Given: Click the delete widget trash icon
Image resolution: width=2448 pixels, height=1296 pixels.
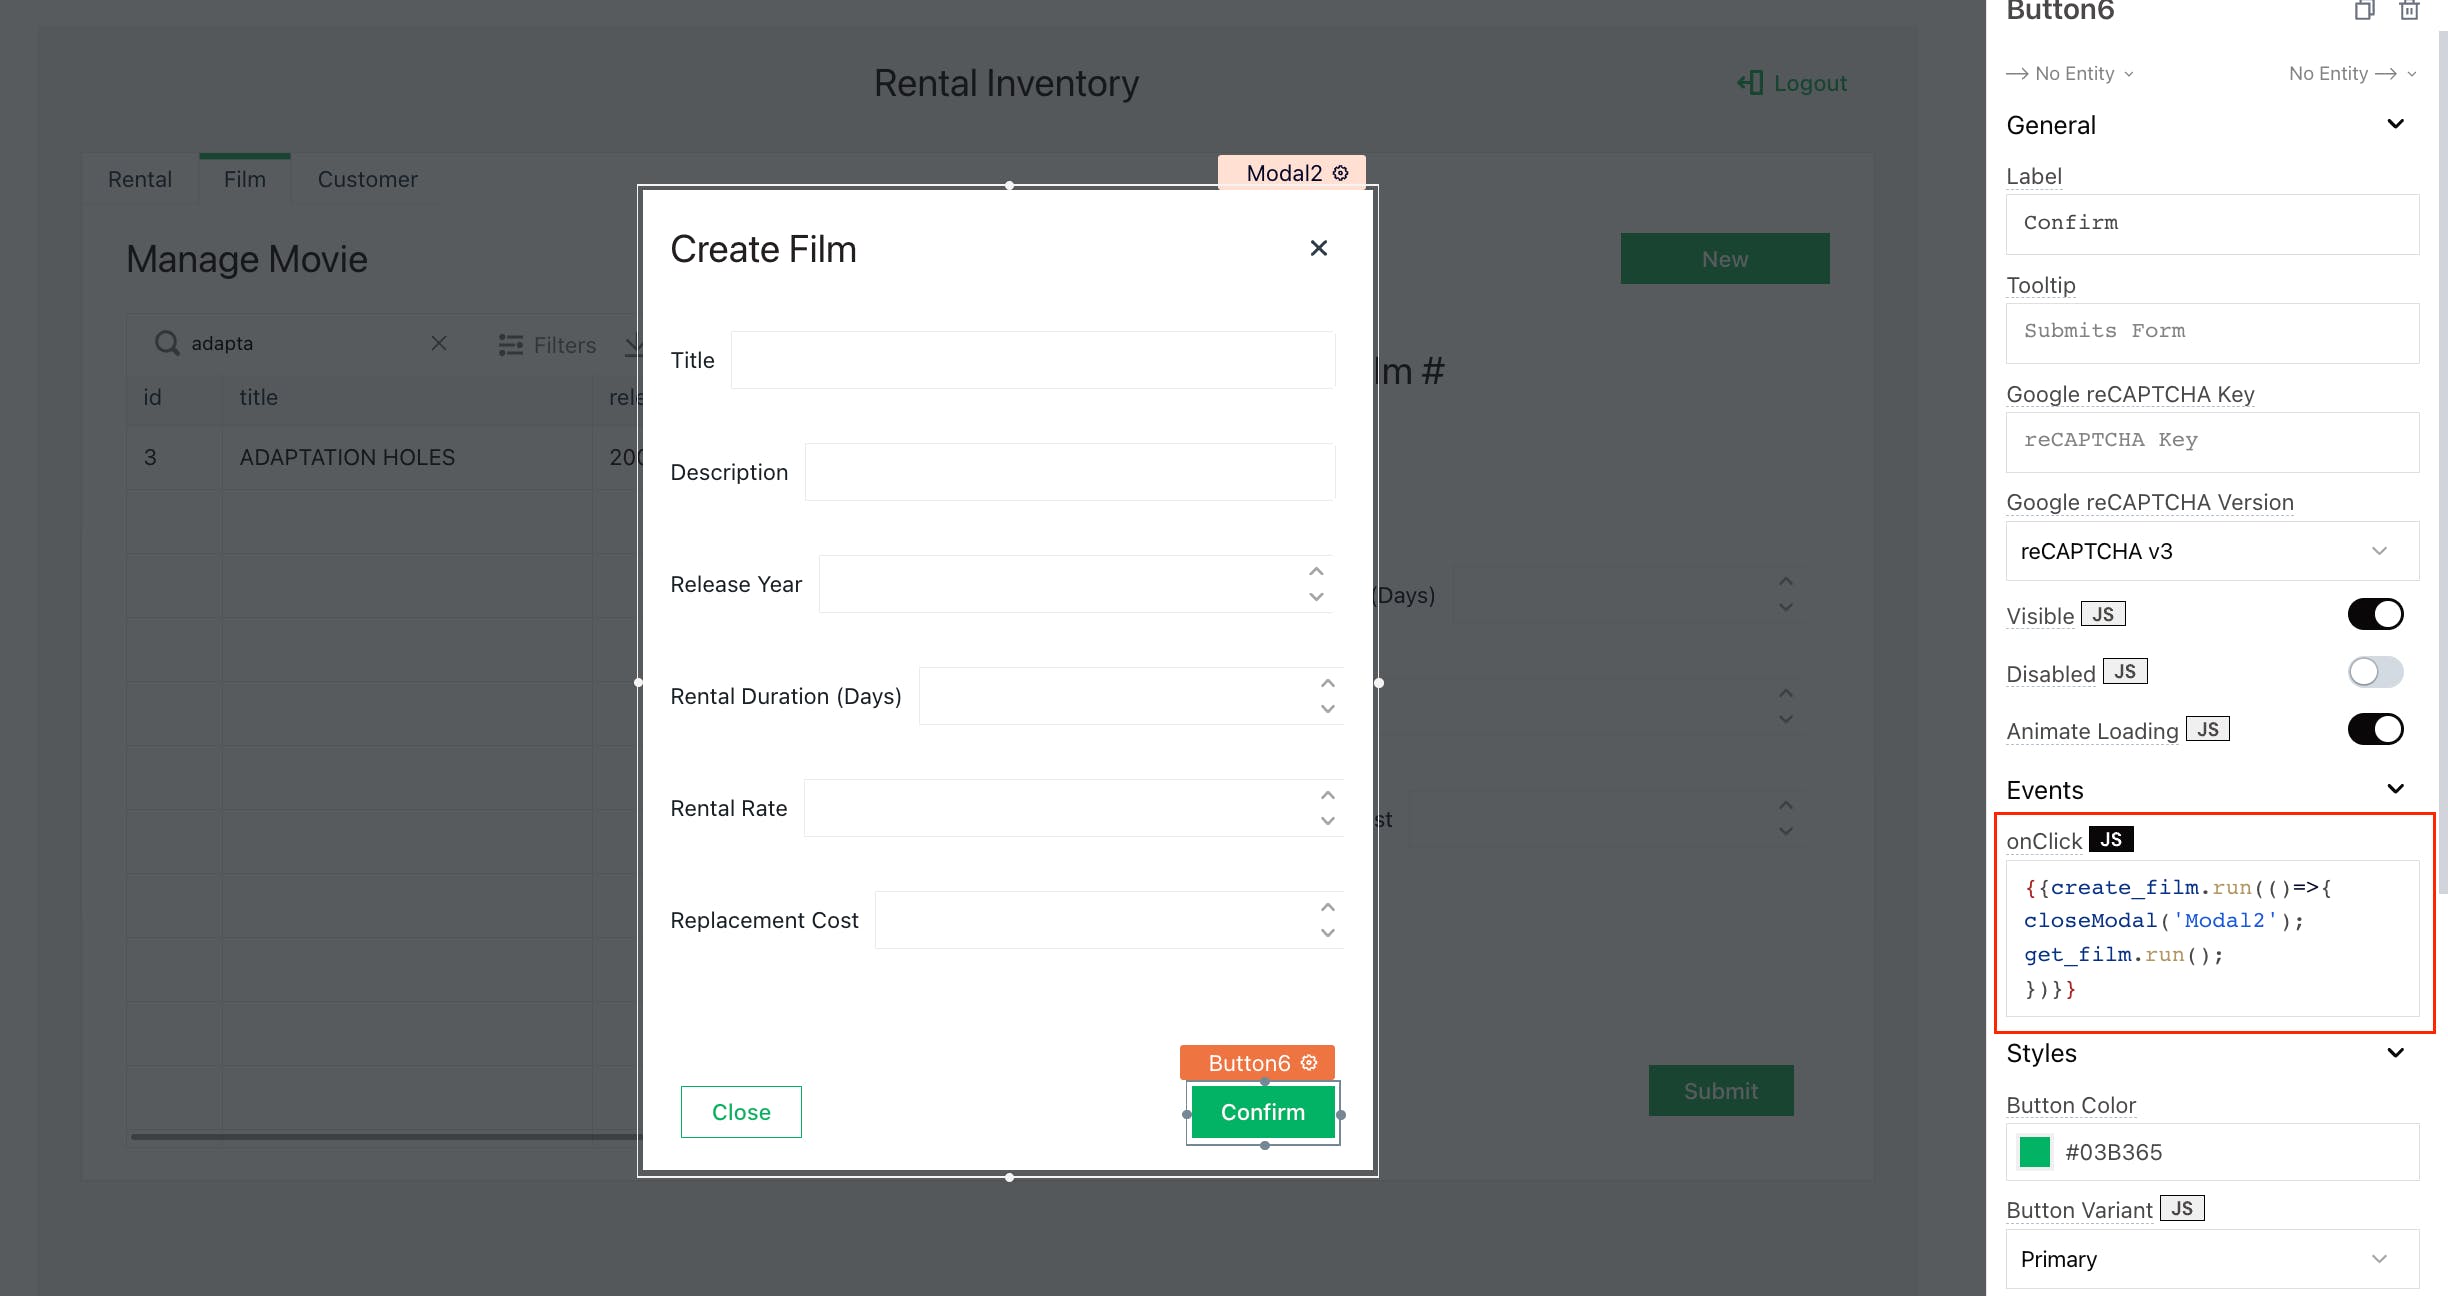Looking at the screenshot, I should (2409, 11).
